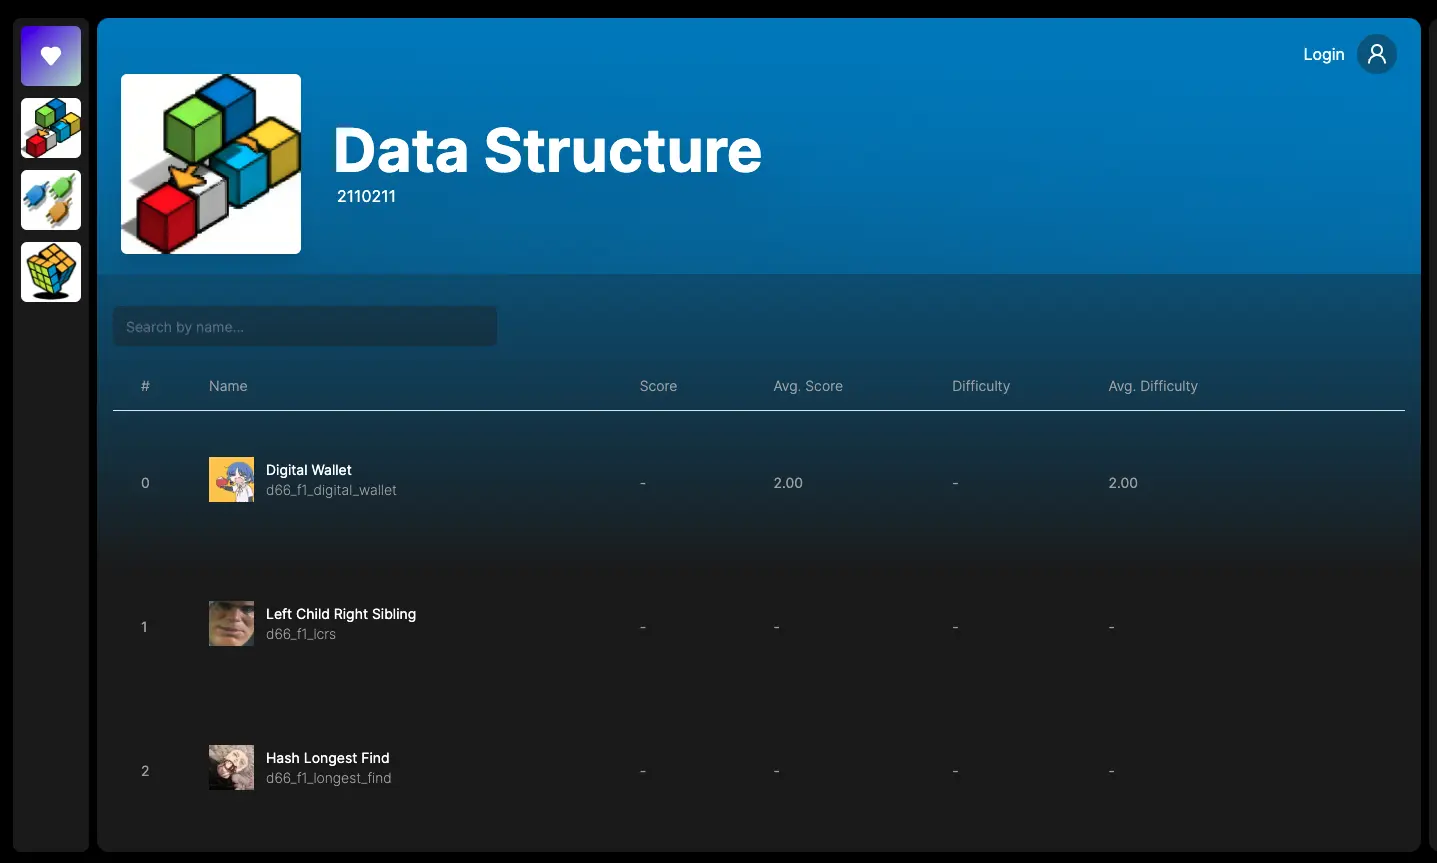Open the colored cubes course icon in sidebar

51,128
